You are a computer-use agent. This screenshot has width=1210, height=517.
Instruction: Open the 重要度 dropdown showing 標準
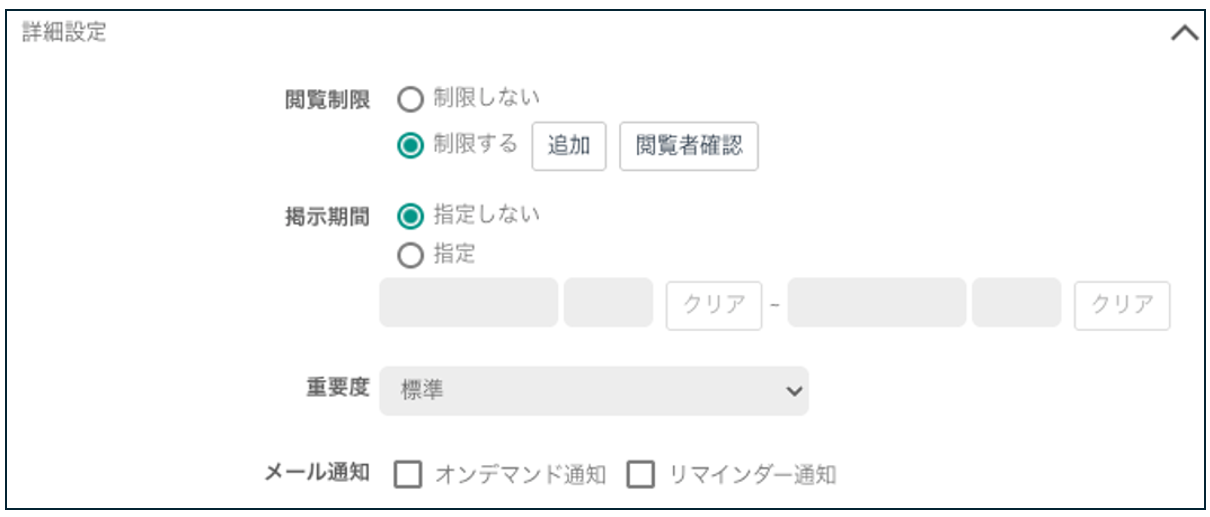tap(594, 391)
